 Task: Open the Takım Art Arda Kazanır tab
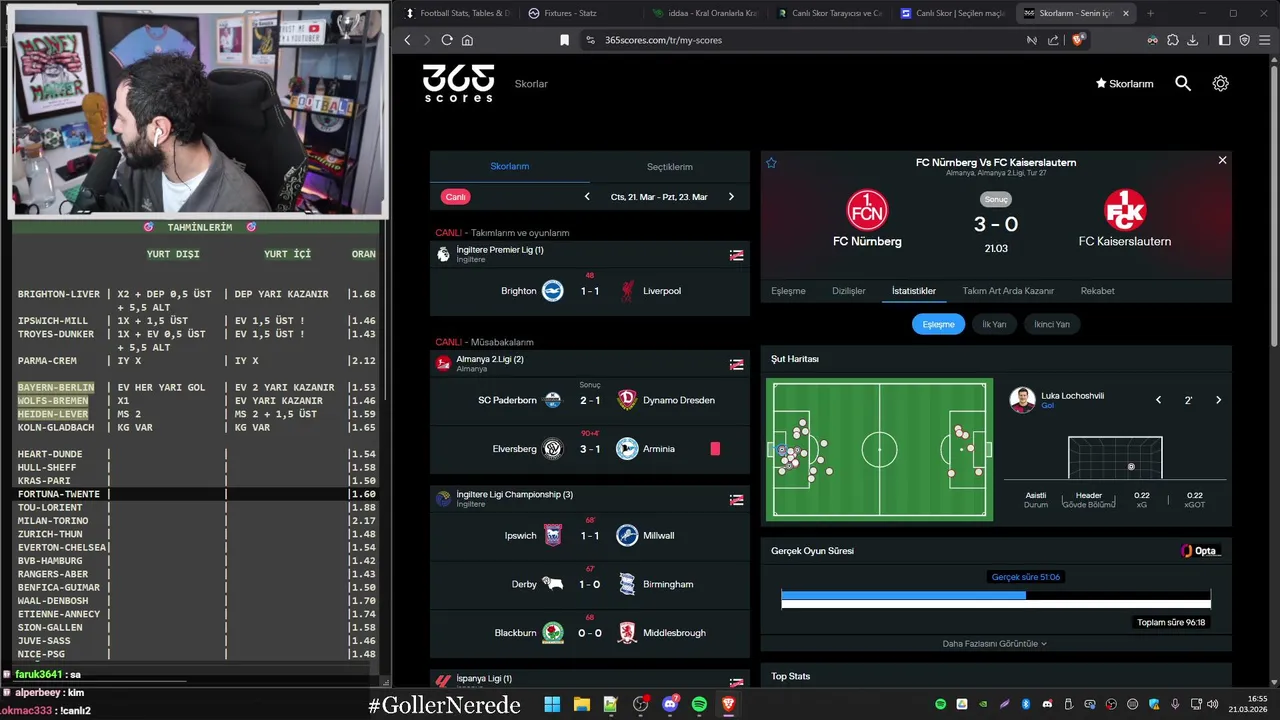click(1008, 291)
